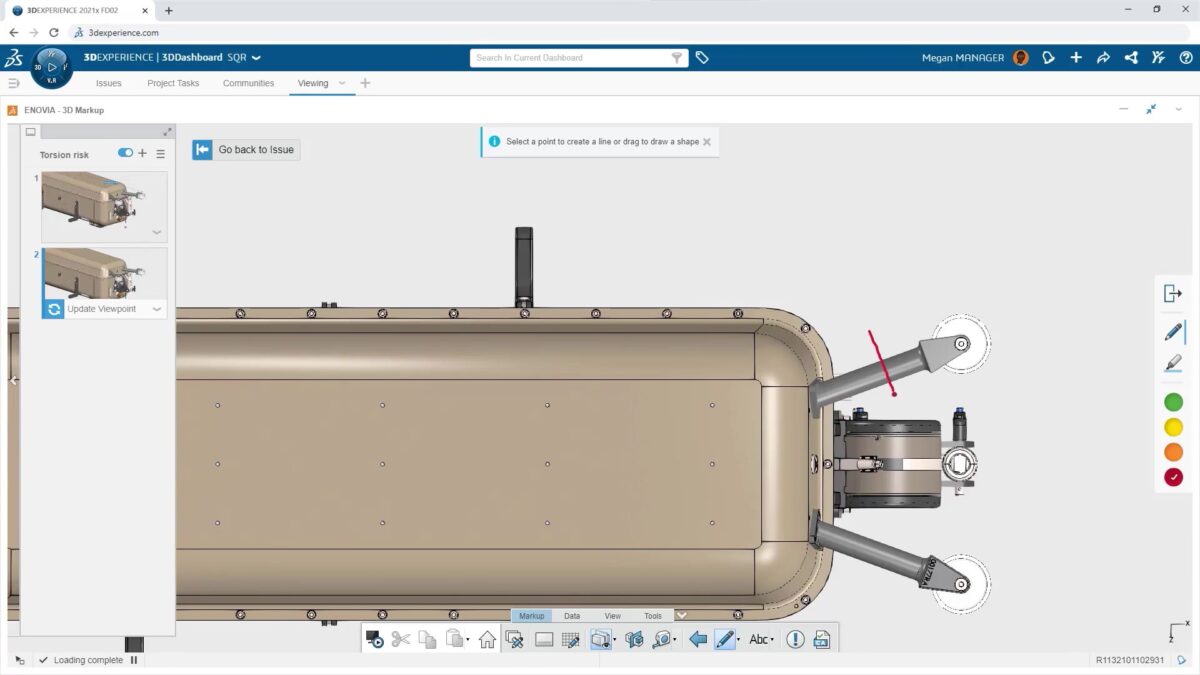
Task: Click the Cut scissors icon in bottom toolbar
Action: point(401,639)
